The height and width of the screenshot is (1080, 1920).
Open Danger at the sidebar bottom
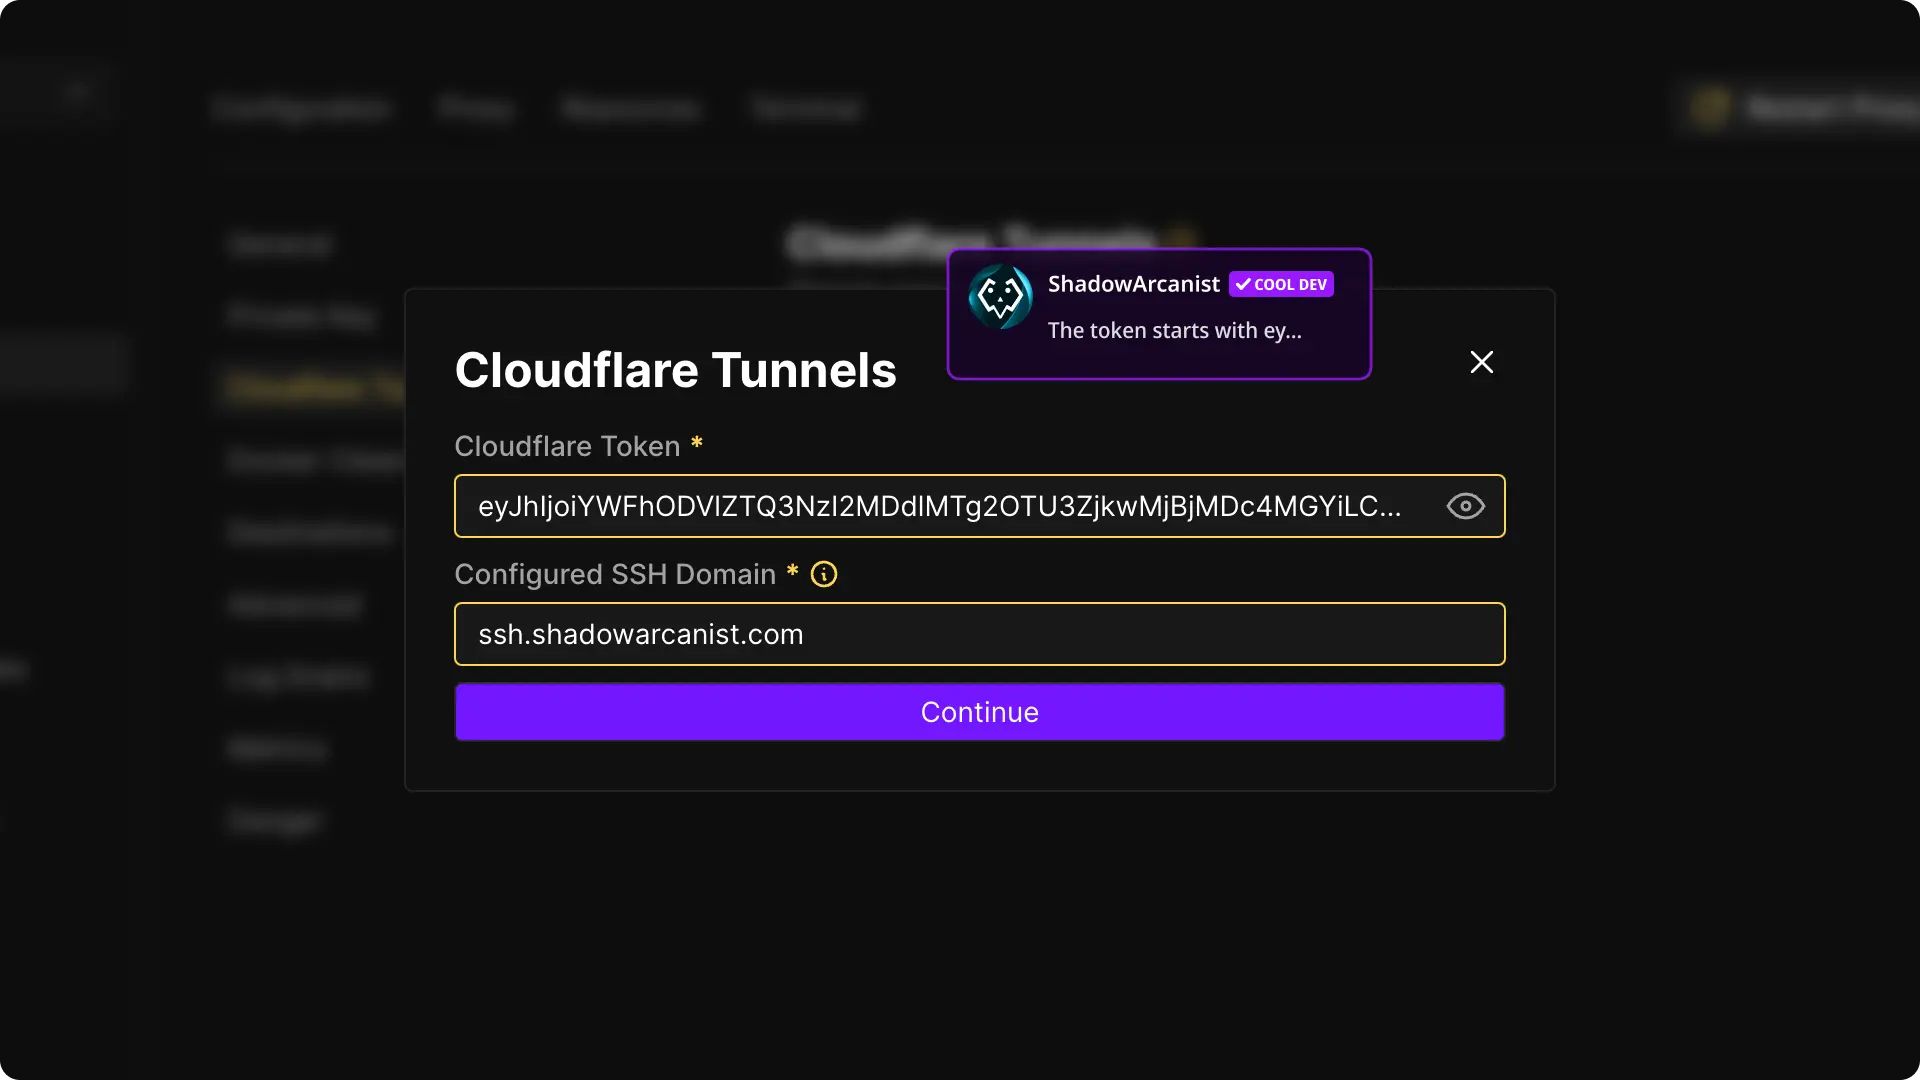coord(274,821)
